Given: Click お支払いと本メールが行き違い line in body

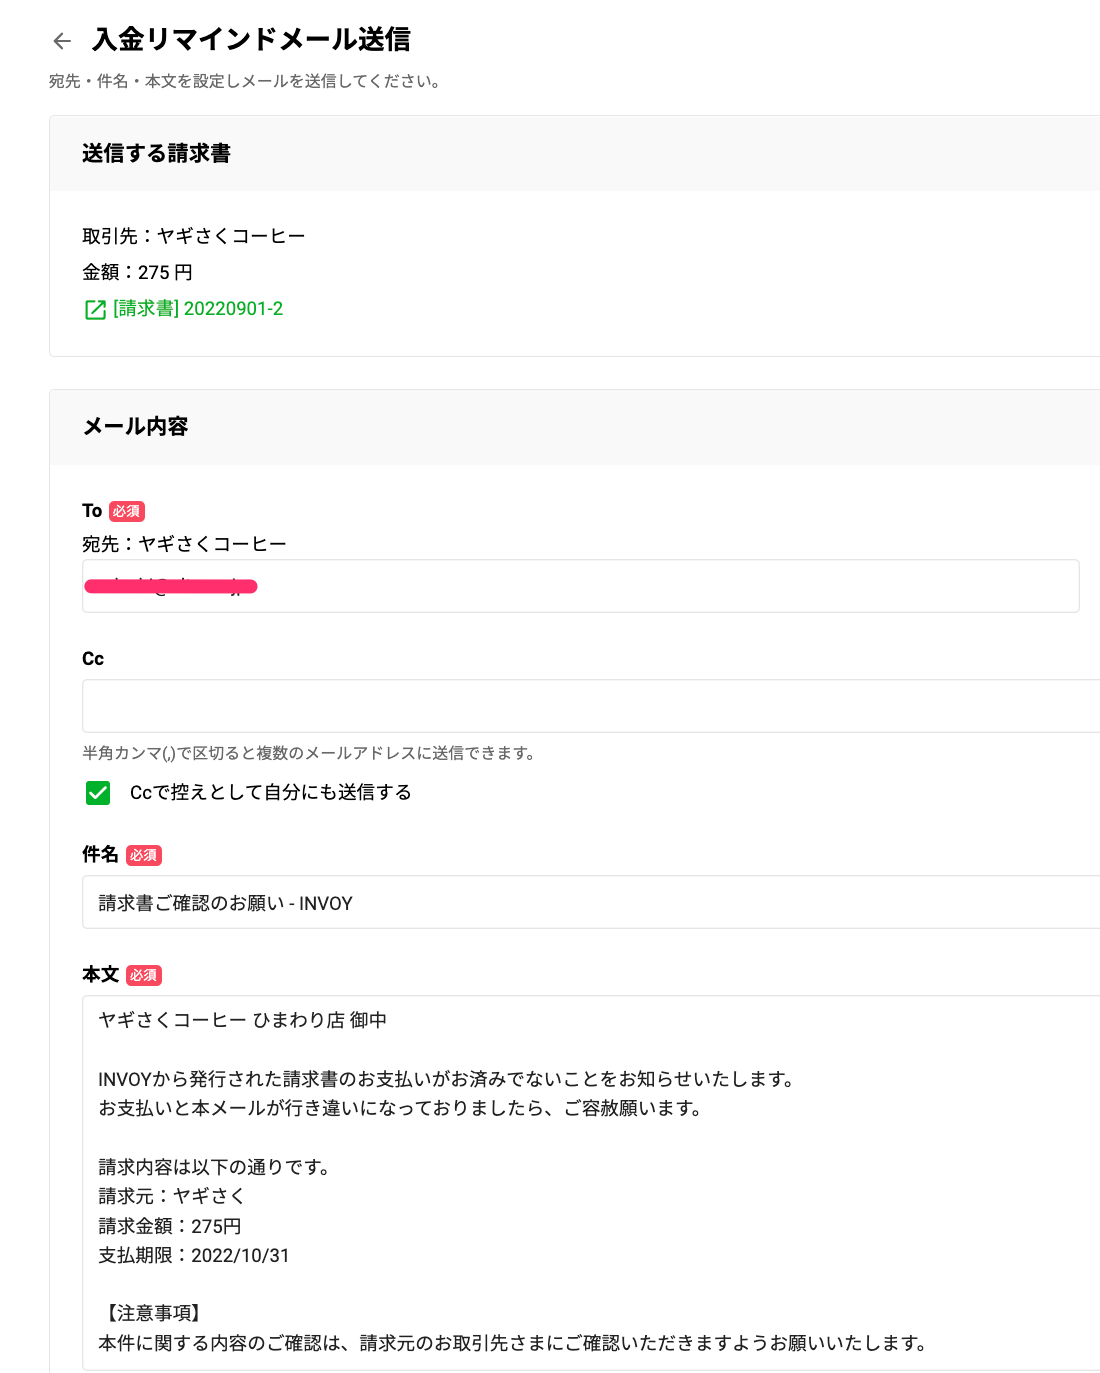Looking at the screenshot, I should click(x=400, y=1108).
